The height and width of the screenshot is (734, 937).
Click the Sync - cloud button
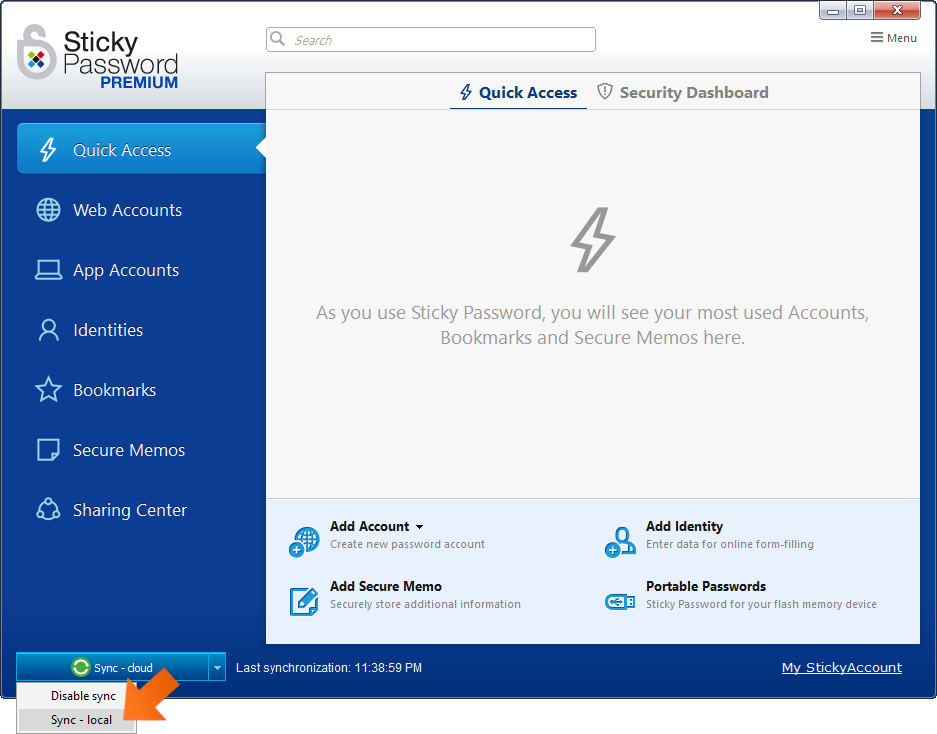tap(112, 667)
